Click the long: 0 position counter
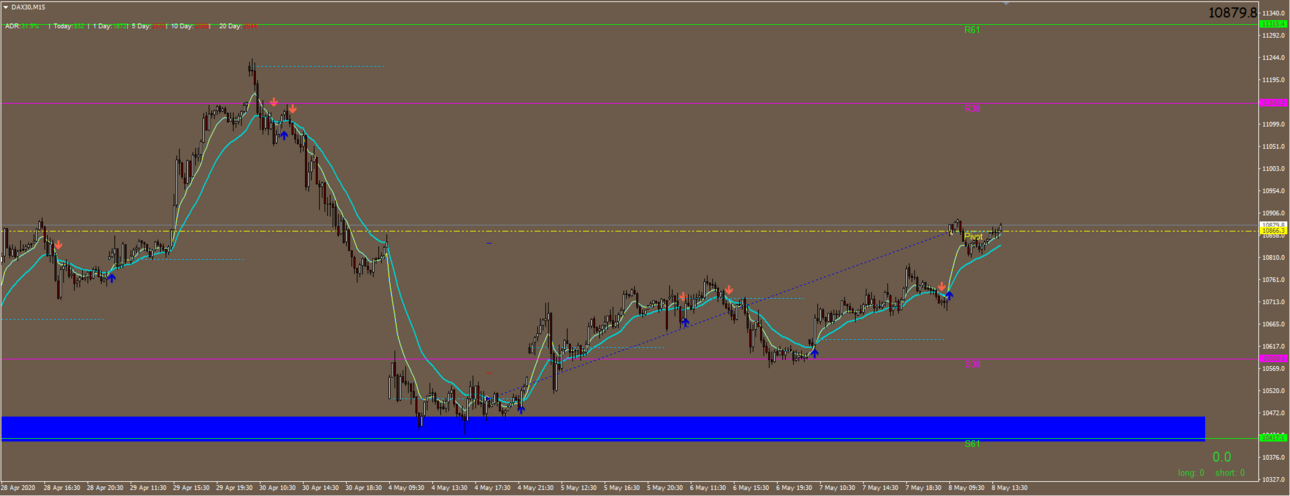 [x=1191, y=473]
